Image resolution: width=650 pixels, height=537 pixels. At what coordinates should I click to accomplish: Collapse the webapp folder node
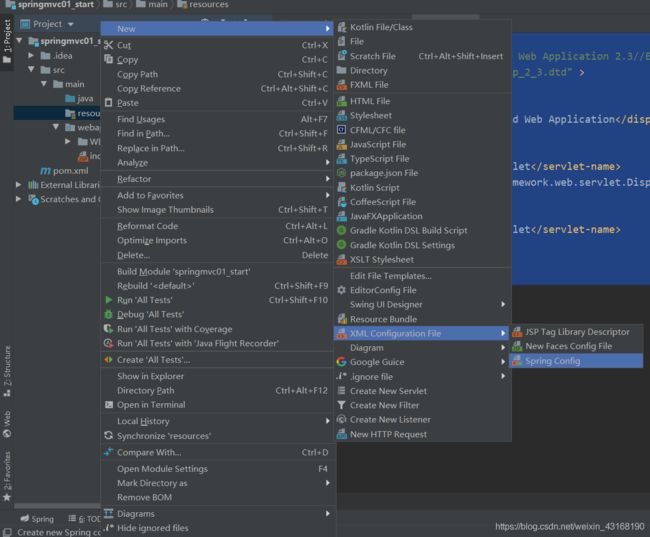click(56, 127)
